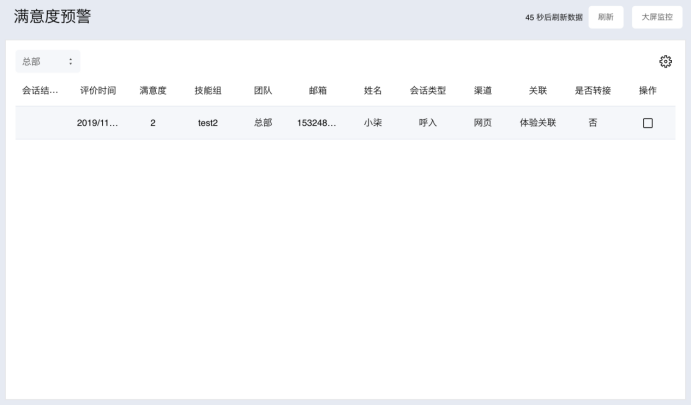Click the 刷新 button

(606, 17)
